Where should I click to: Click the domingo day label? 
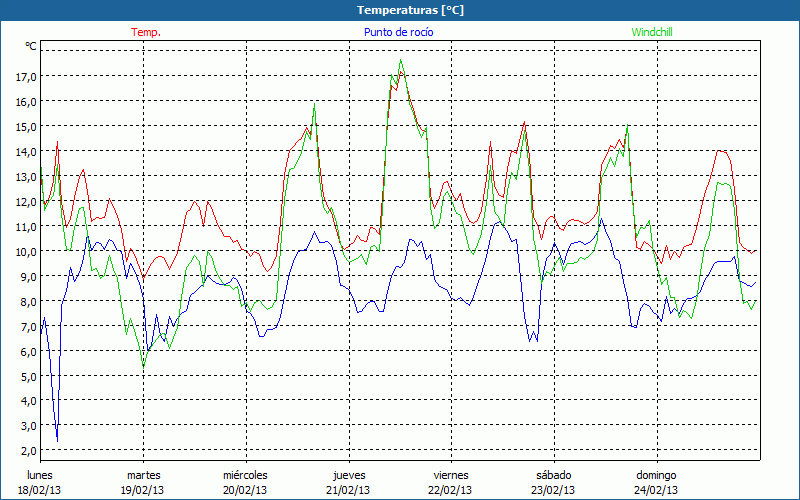pyautogui.click(x=657, y=475)
